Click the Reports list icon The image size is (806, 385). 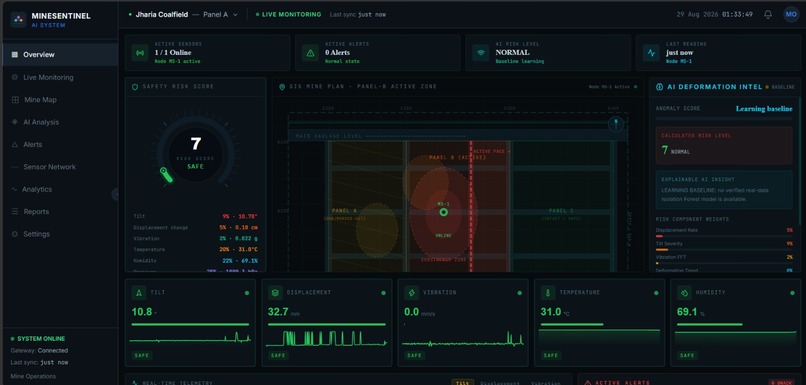click(x=14, y=211)
